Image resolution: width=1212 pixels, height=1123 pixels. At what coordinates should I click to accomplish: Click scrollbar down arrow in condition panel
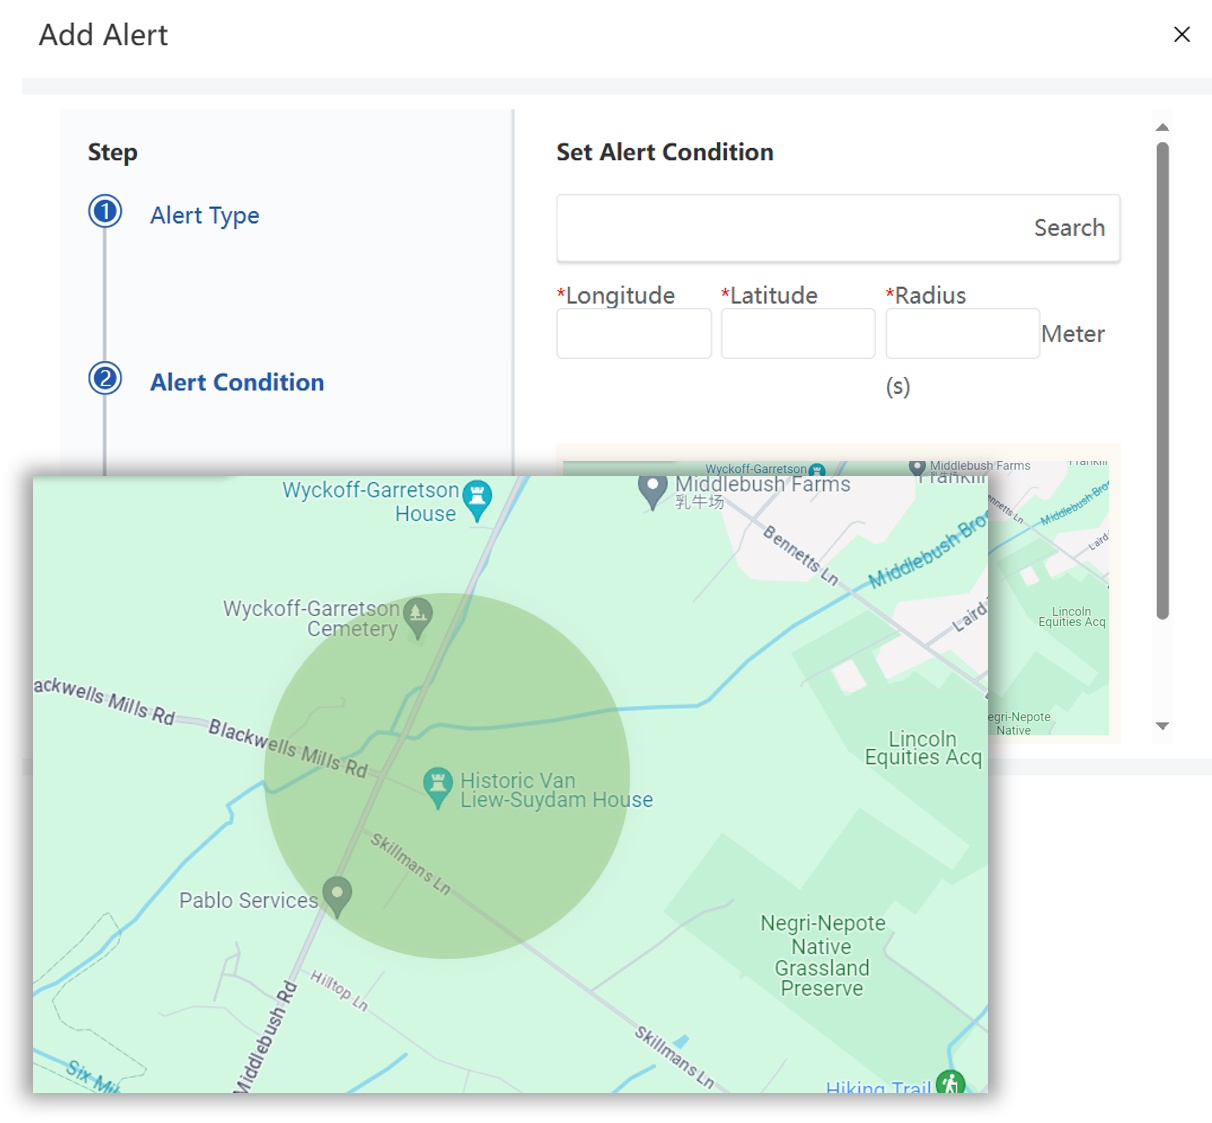point(1162,726)
